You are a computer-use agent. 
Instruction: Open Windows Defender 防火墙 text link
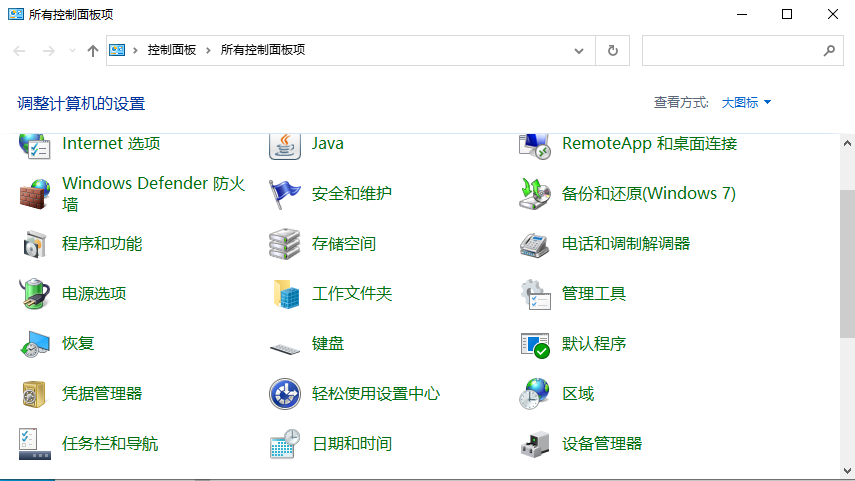[154, 194]
